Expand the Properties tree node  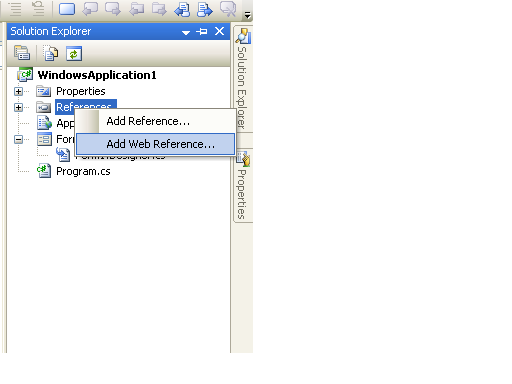[18, 91]
